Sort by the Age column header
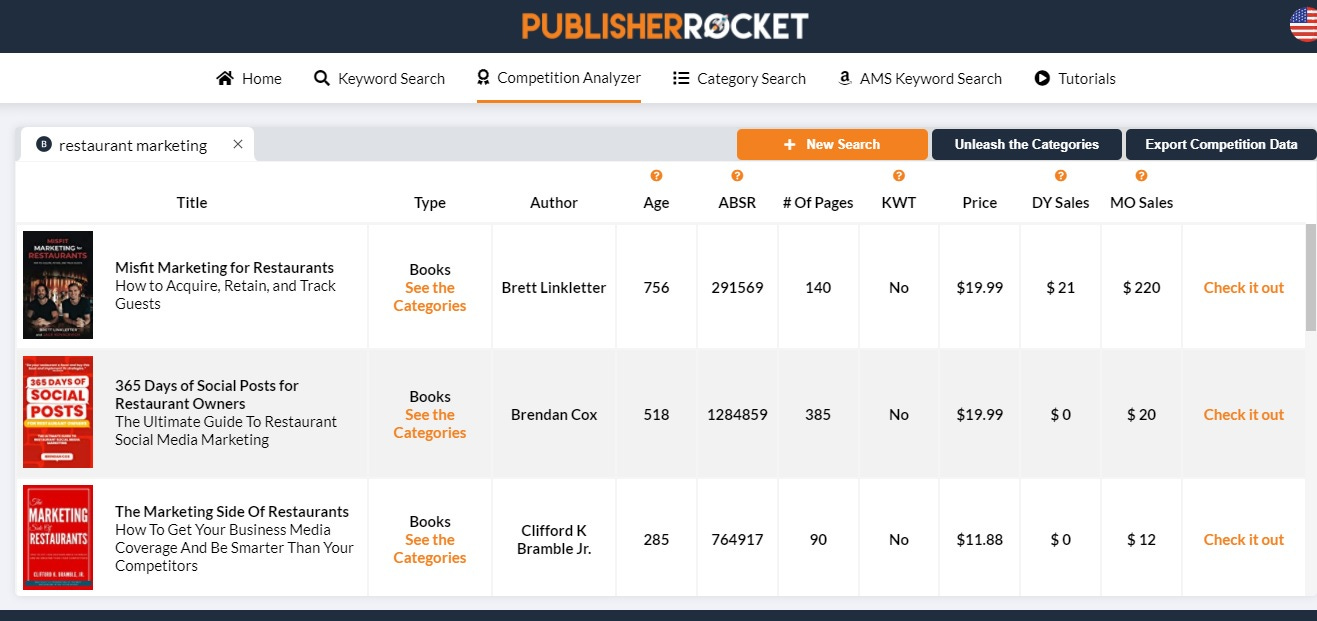This screenshot has width=1317, height=621. (x=656, y=202)
